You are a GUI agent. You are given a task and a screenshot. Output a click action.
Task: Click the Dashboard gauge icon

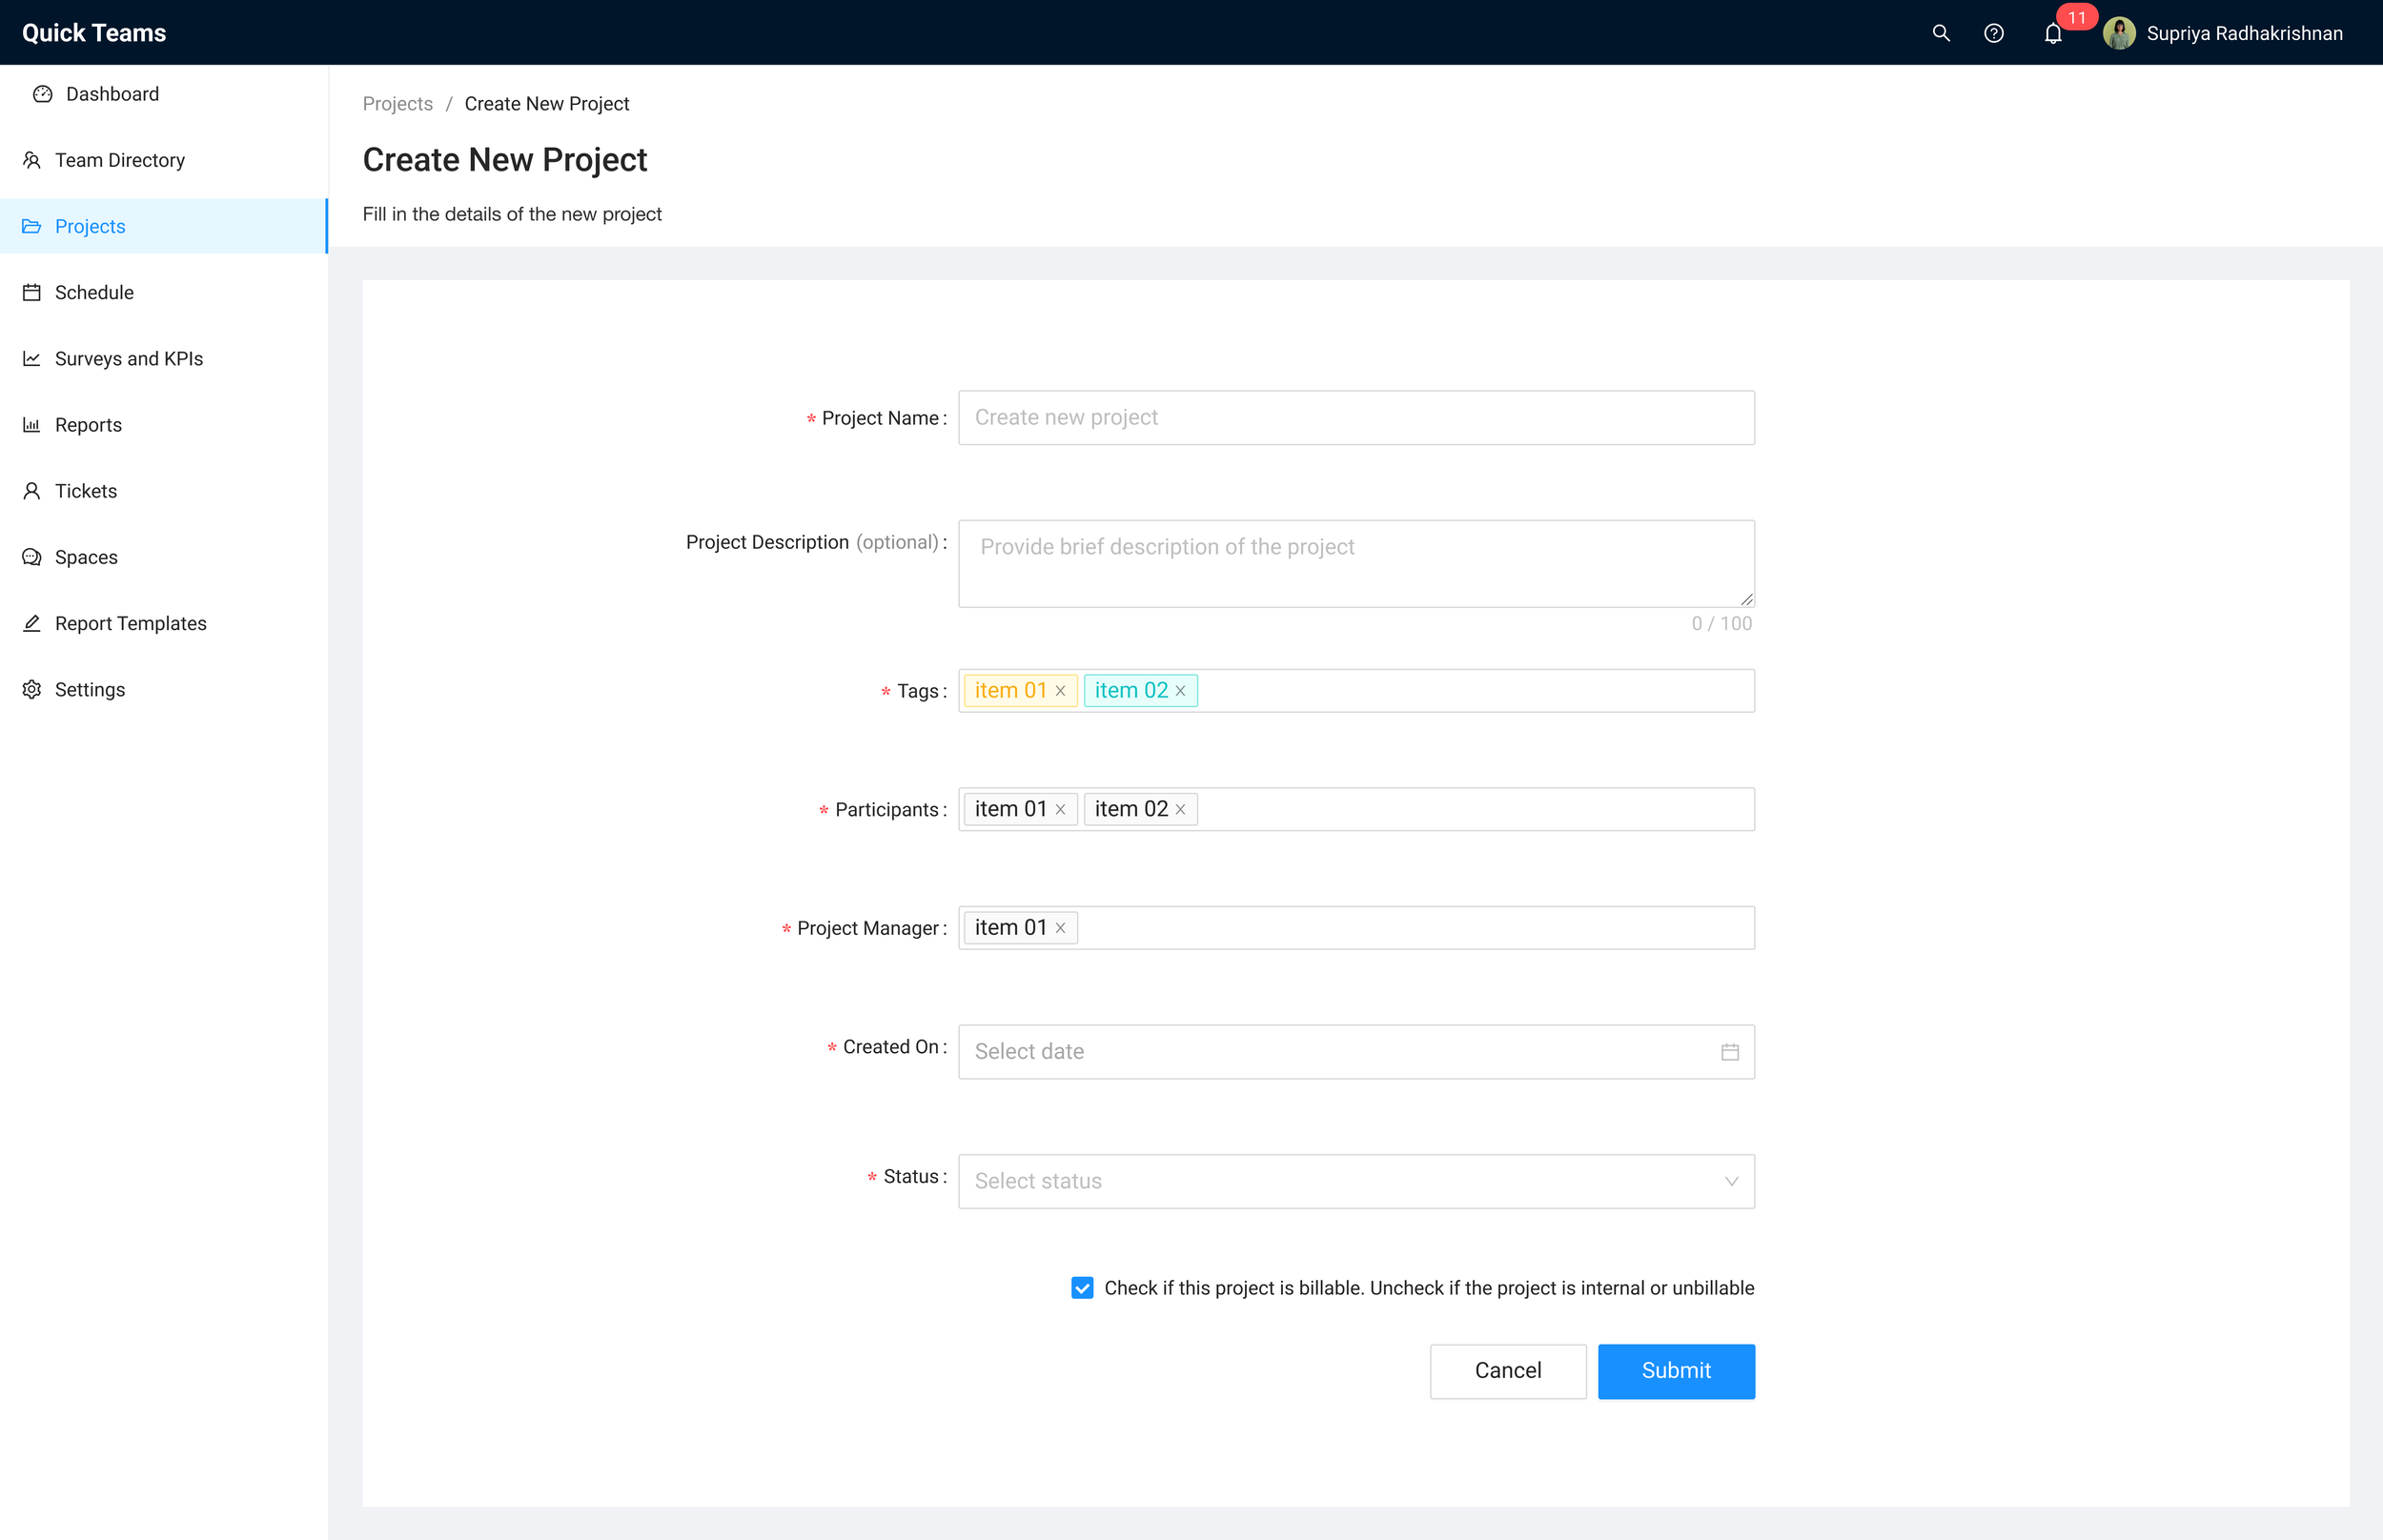[x=42, y=94]
